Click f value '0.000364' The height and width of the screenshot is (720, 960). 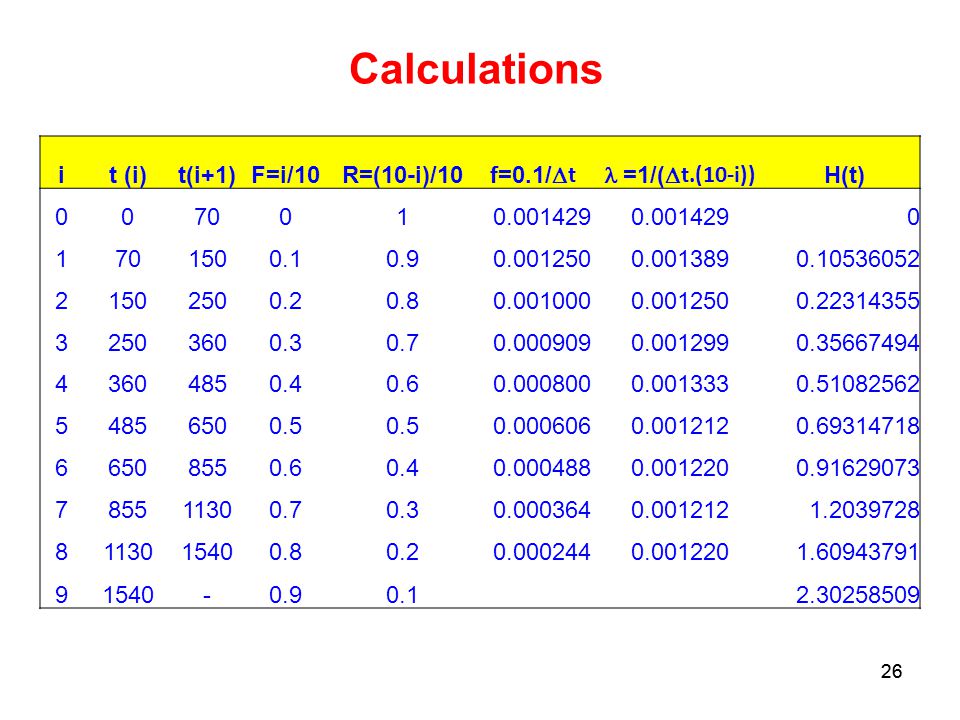click(542, 509)
